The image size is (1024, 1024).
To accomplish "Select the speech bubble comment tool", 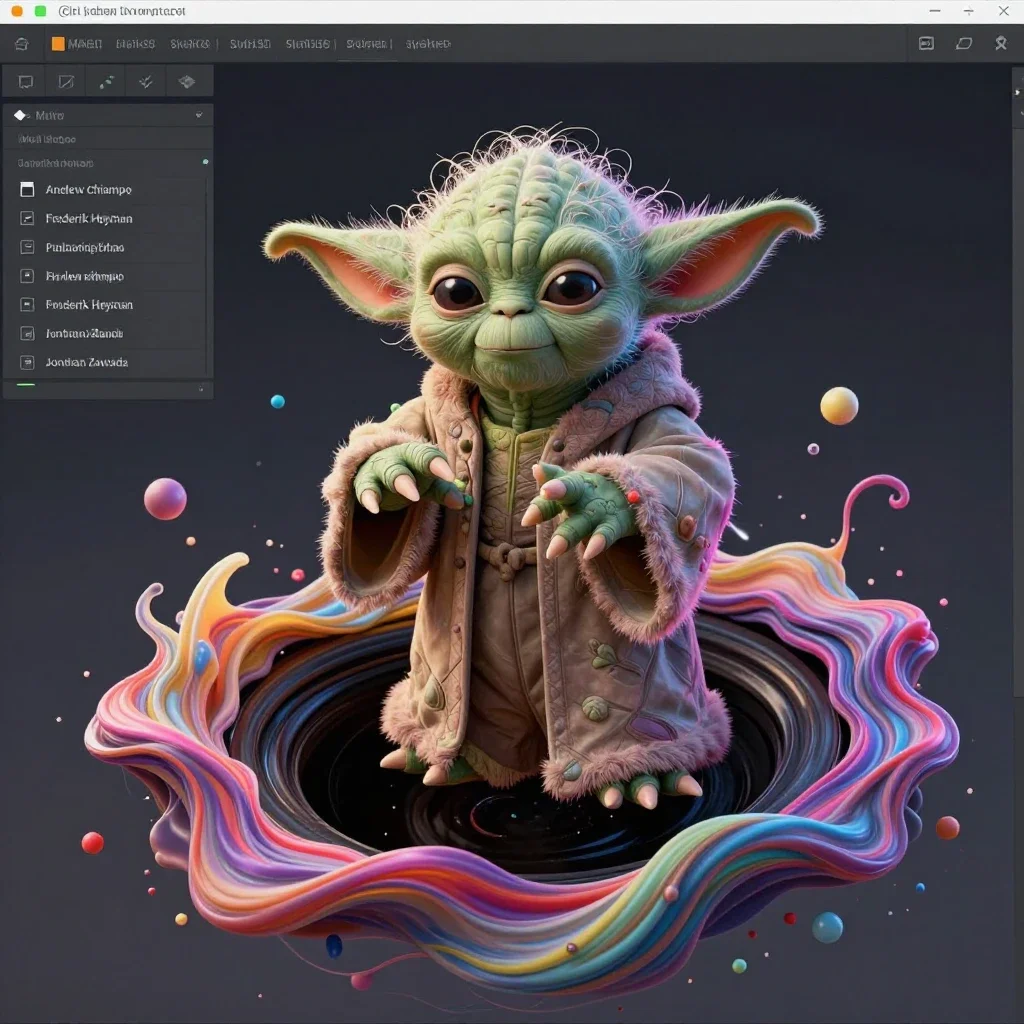I will (25, 82).
